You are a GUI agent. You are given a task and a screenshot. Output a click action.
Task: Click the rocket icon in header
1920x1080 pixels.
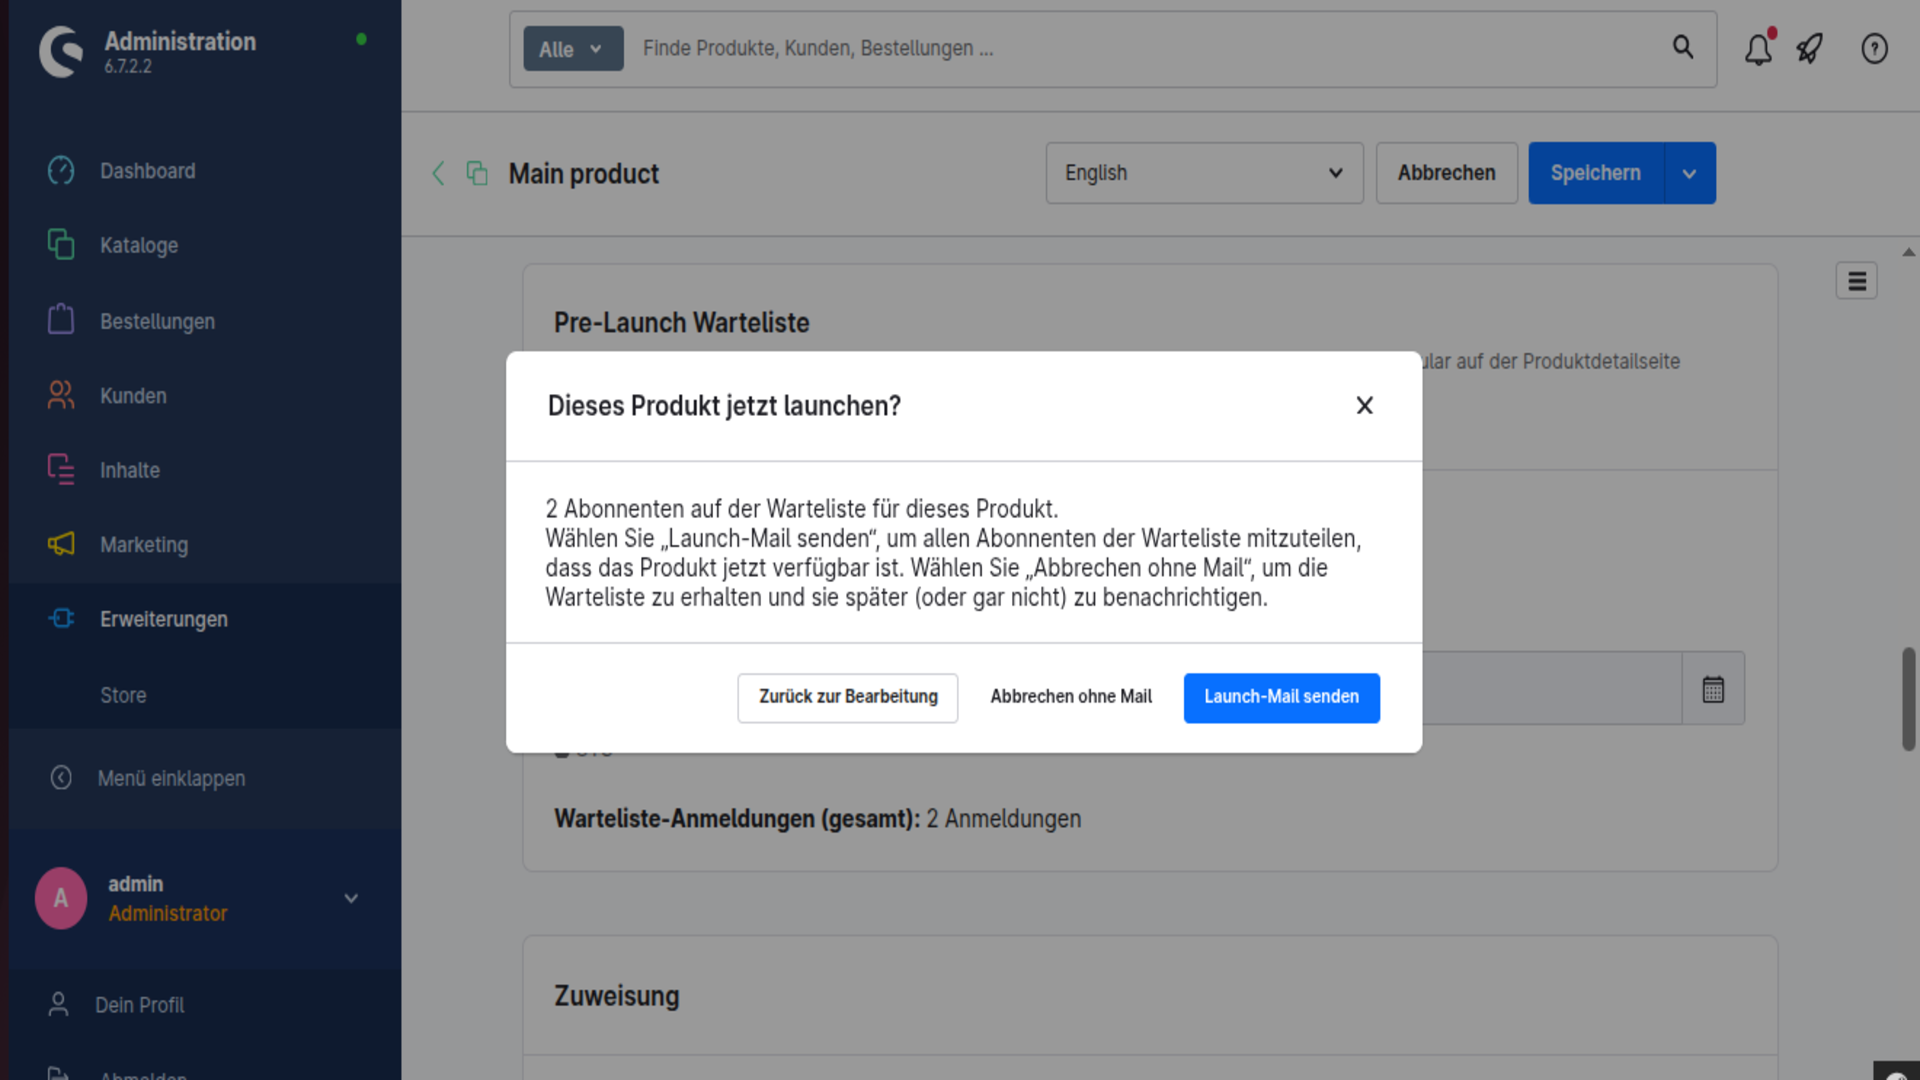[x=1810, y=49]
